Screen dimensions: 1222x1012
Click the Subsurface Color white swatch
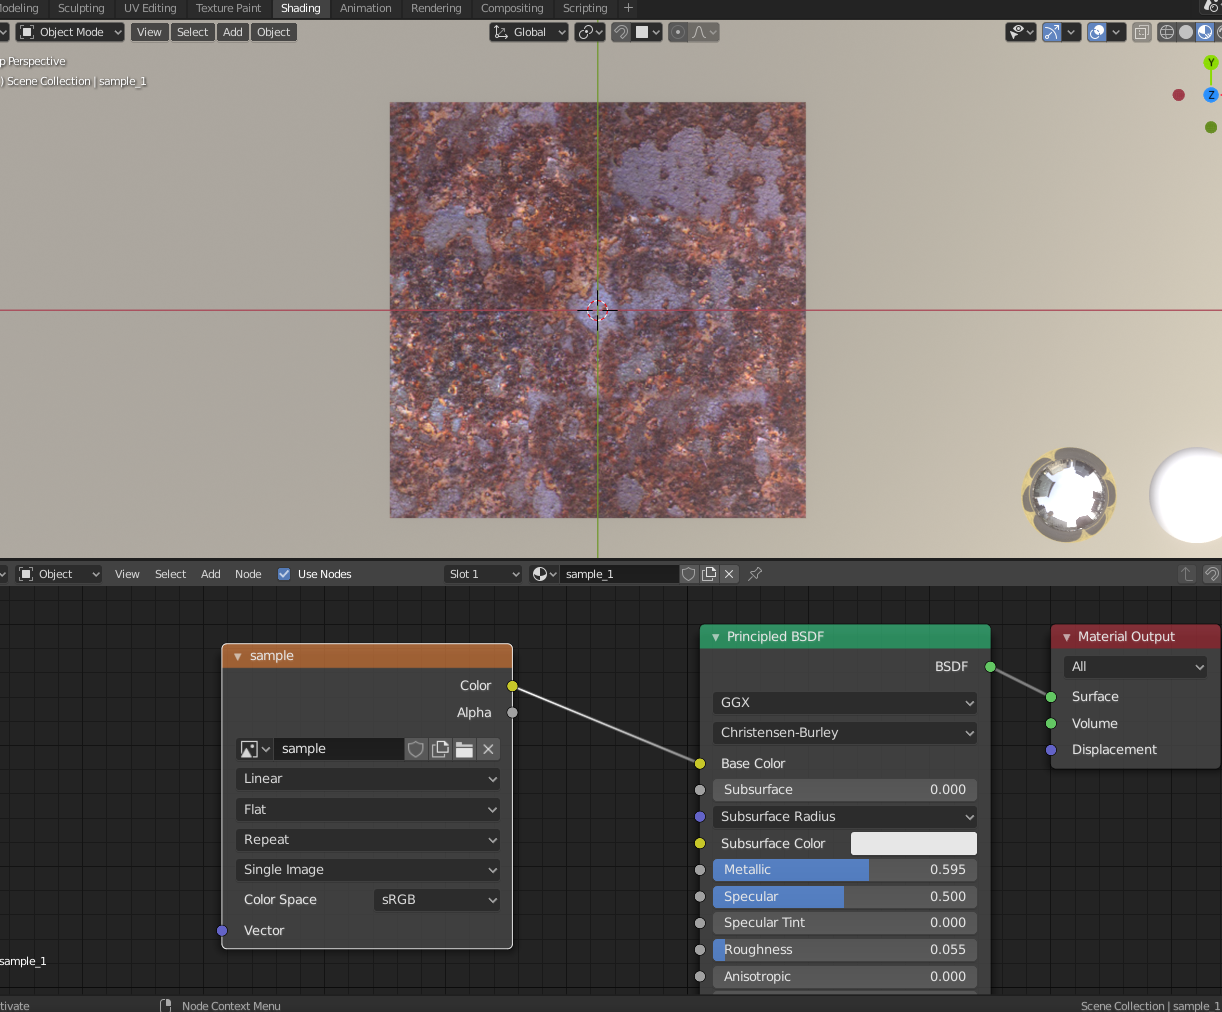[x=913, y=843]
